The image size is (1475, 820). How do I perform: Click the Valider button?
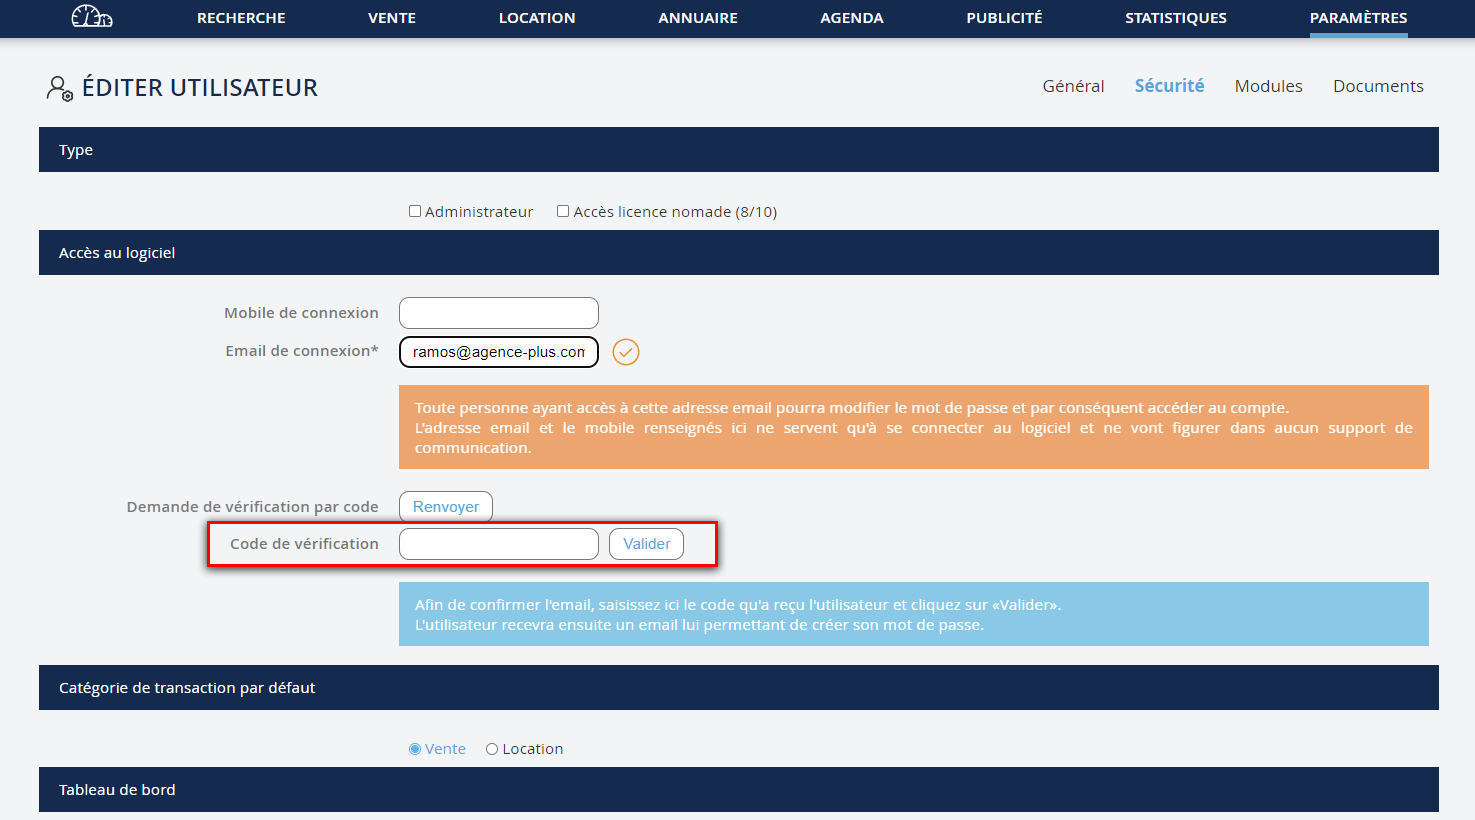tap(646, 544)
